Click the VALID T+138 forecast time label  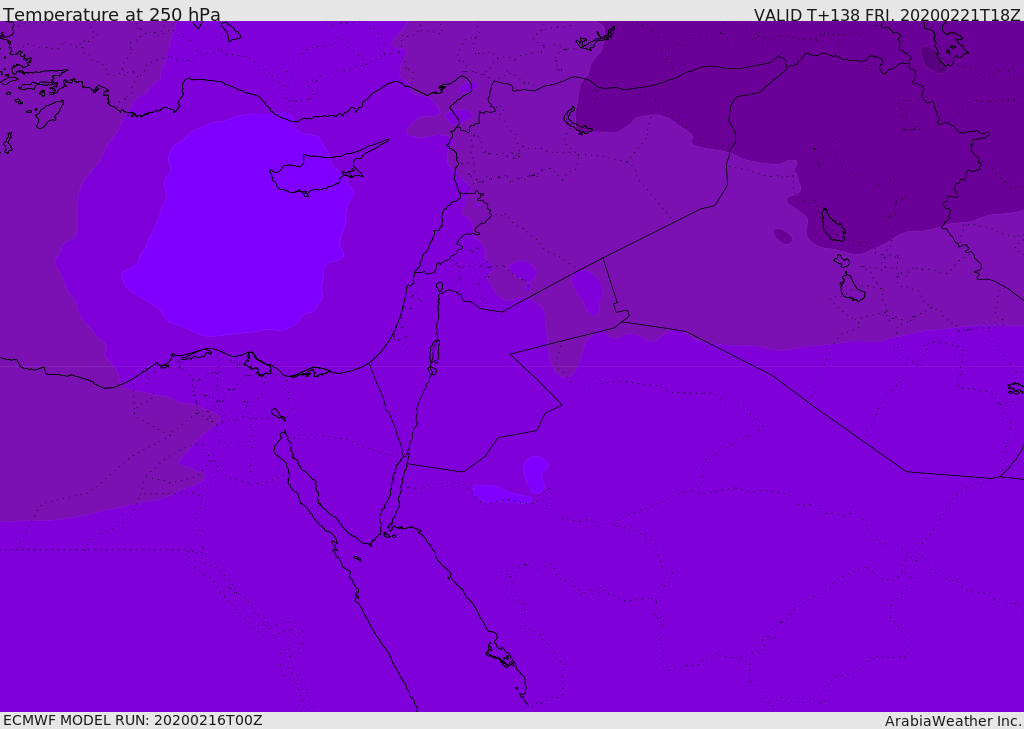pyautogui.click(x=886, y=15)
